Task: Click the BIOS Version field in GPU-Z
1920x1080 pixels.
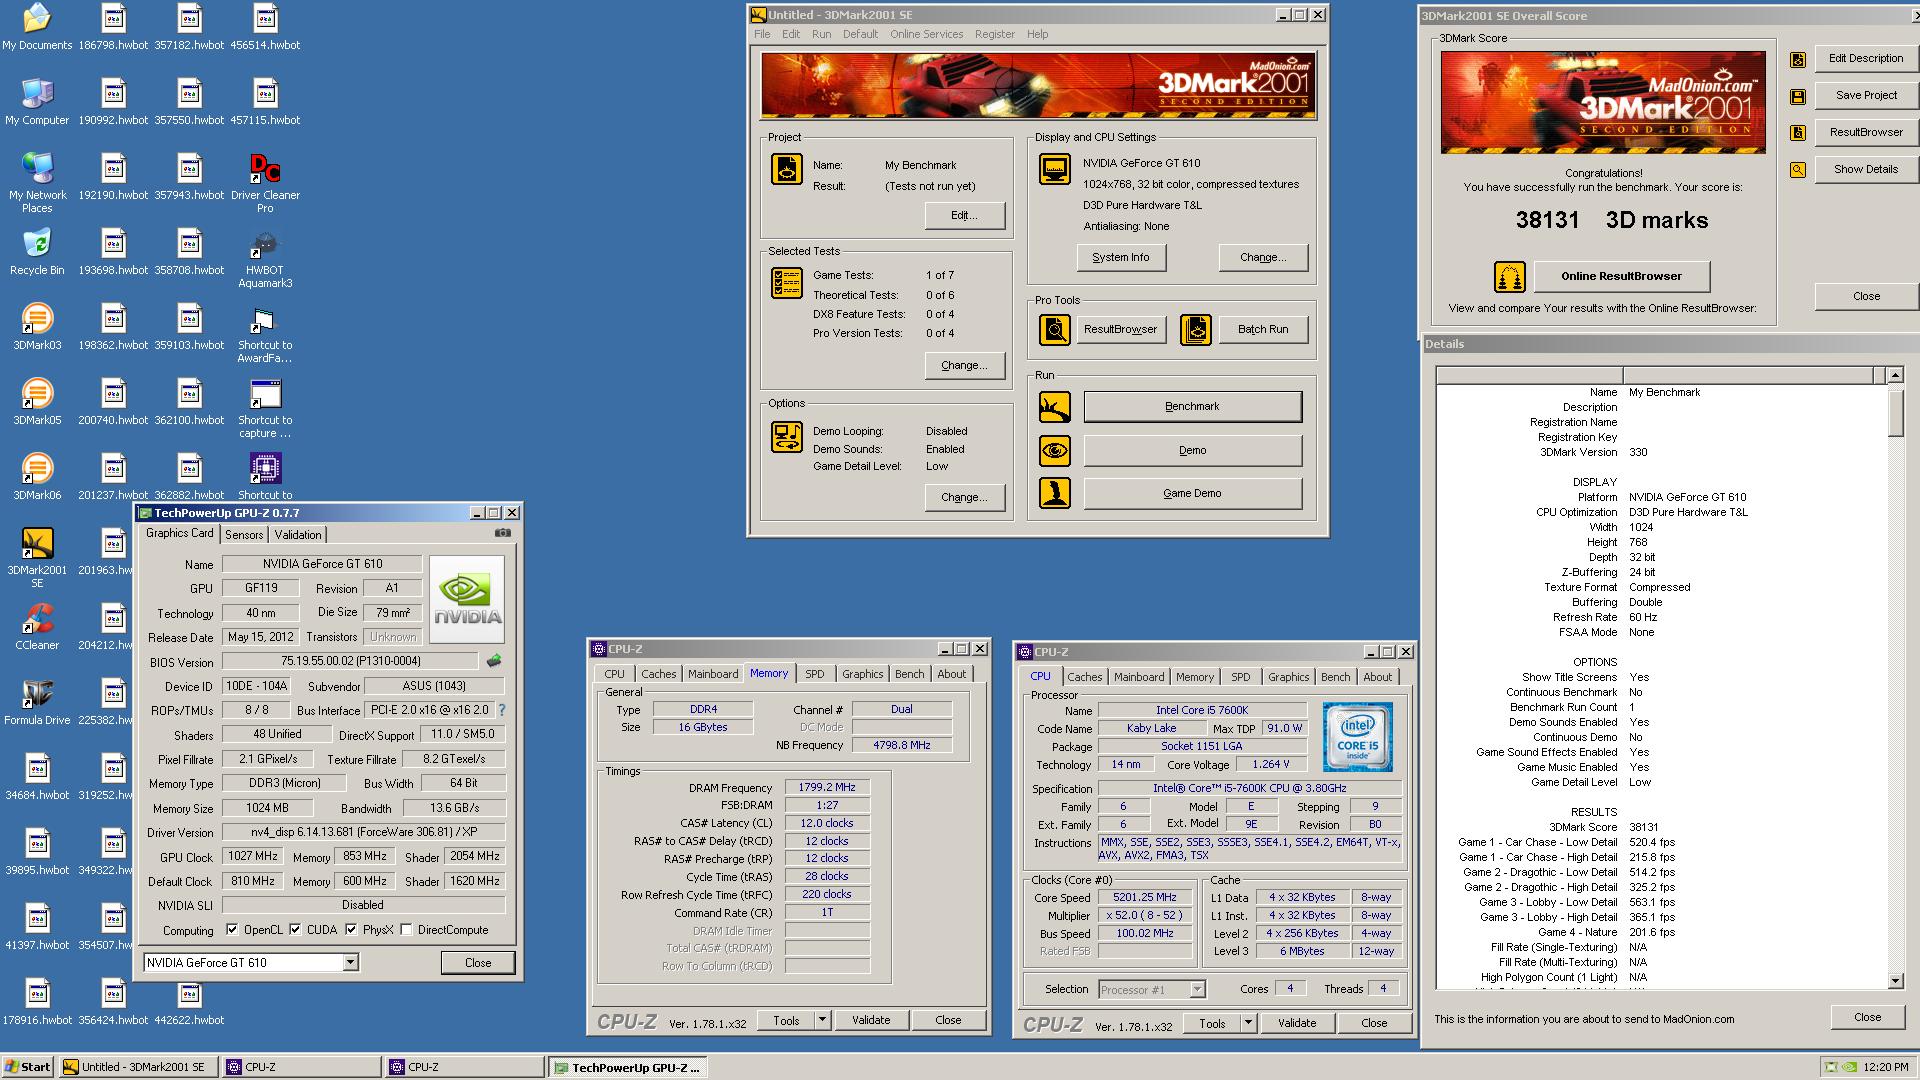Action: pos(350,661)
